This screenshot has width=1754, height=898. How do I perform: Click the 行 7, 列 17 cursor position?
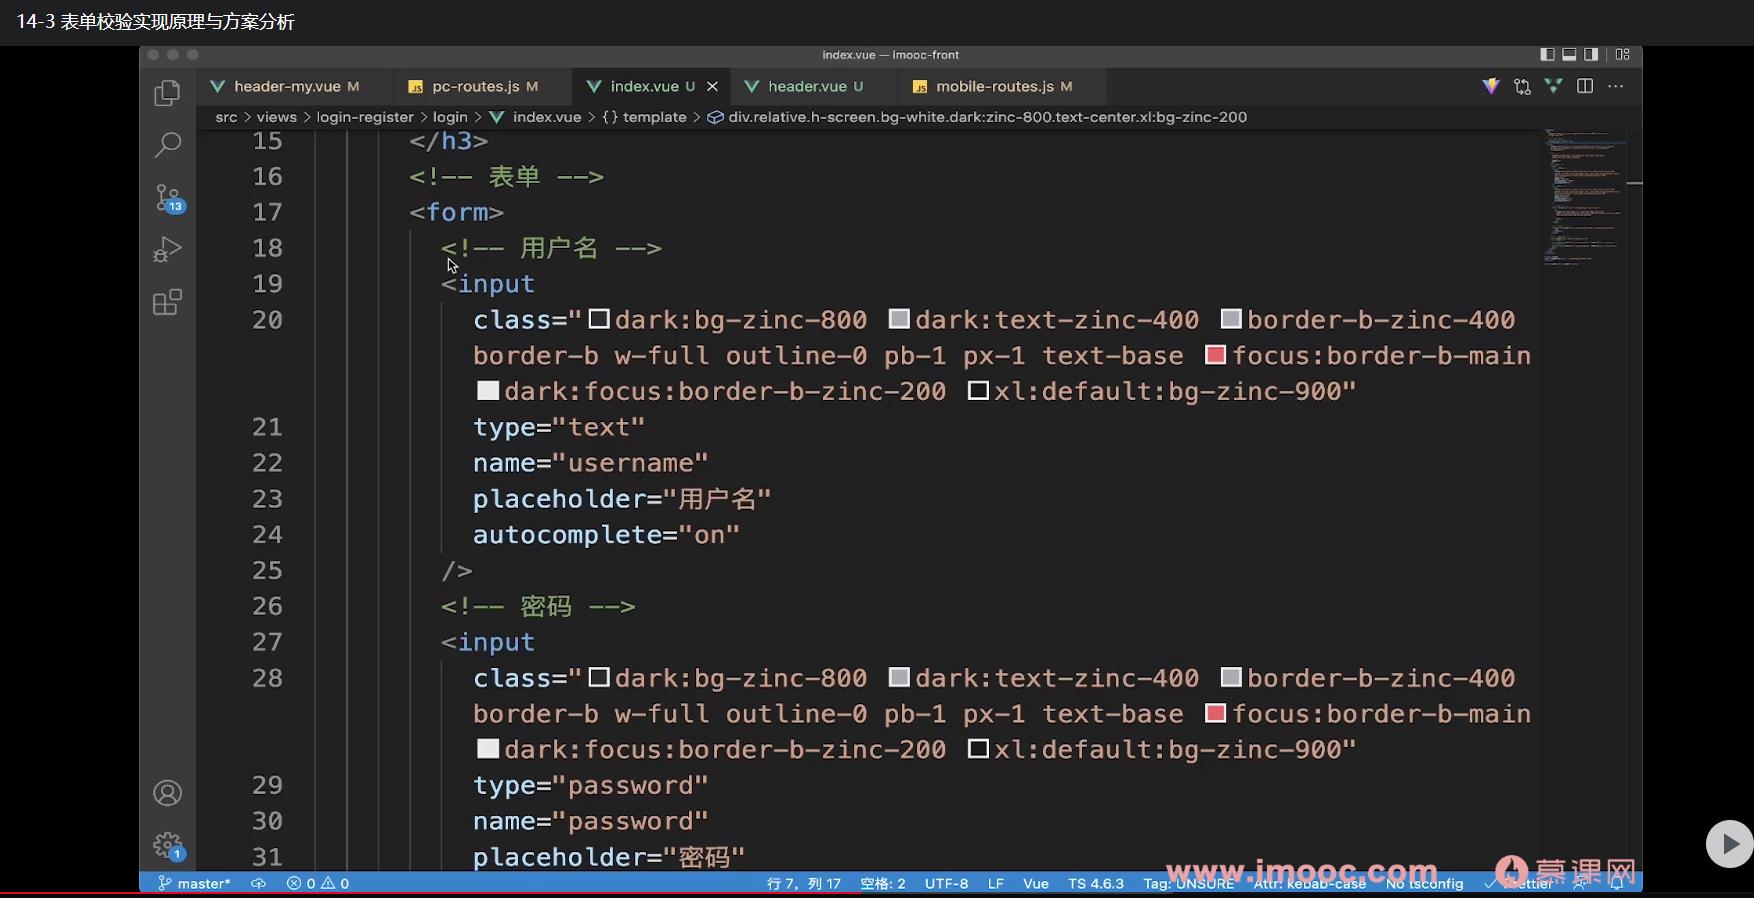804,883
